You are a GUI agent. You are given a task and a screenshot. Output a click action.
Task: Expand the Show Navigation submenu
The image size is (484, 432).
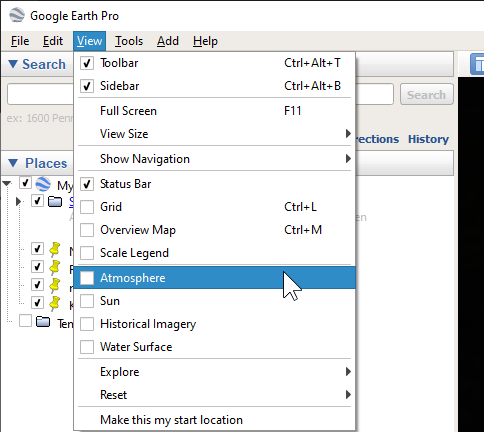(x=215, y=159)
